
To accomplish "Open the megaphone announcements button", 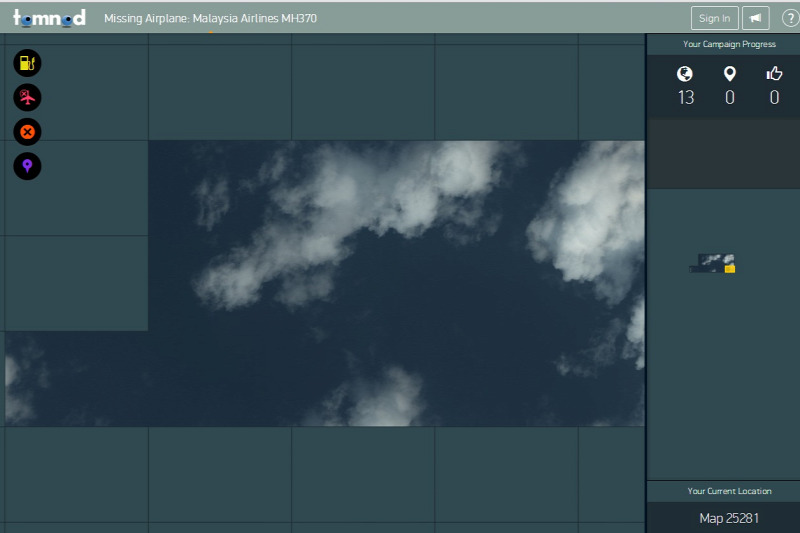I will pyautogui.click(x=756, y=18).
